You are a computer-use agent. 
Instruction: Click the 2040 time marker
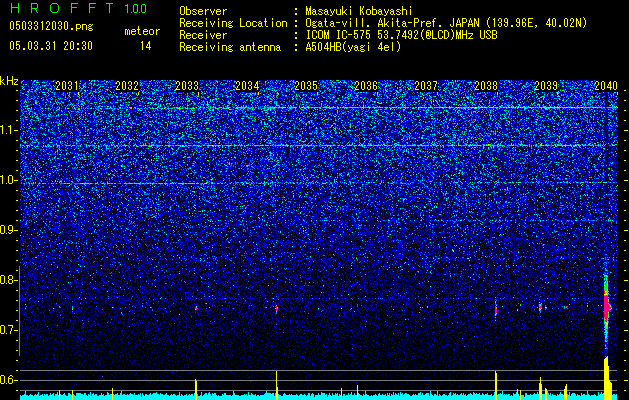tap(606, 86)
